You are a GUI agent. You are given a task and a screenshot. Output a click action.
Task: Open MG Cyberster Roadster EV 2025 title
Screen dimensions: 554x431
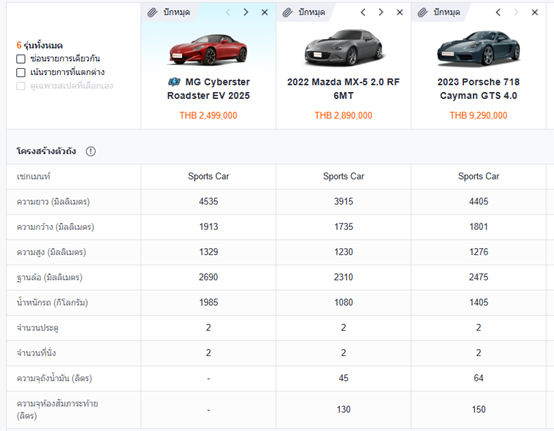pyautogui.click(x=208, y=89)
